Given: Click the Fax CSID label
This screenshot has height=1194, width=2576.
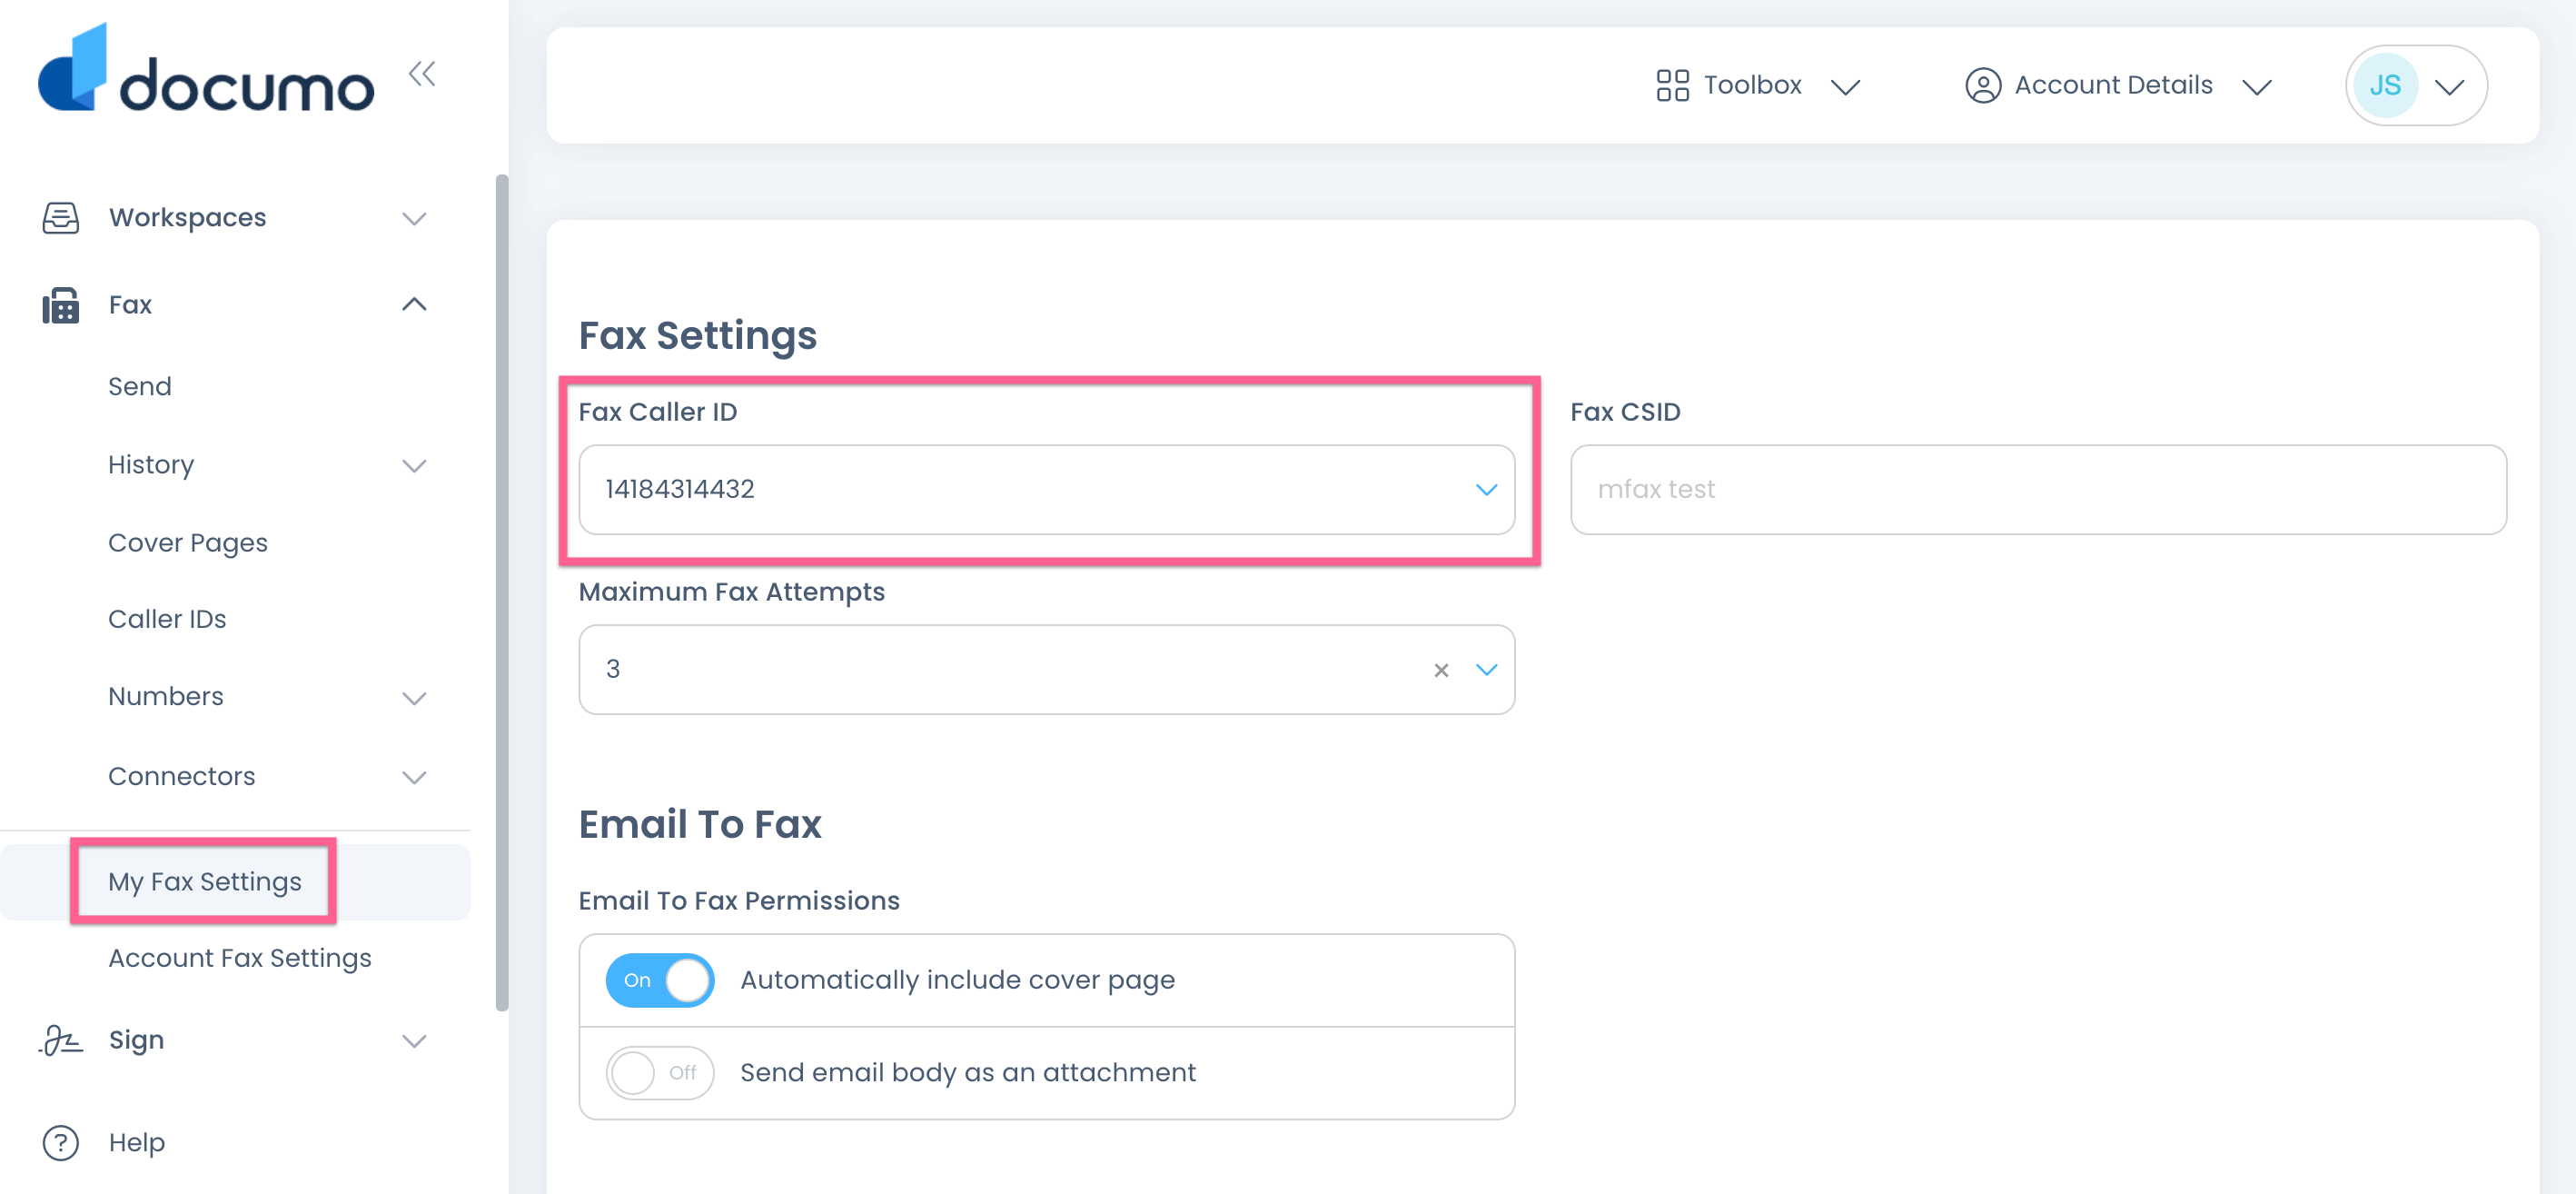Looking at the screenshot, I should (x=1625, y=412).
